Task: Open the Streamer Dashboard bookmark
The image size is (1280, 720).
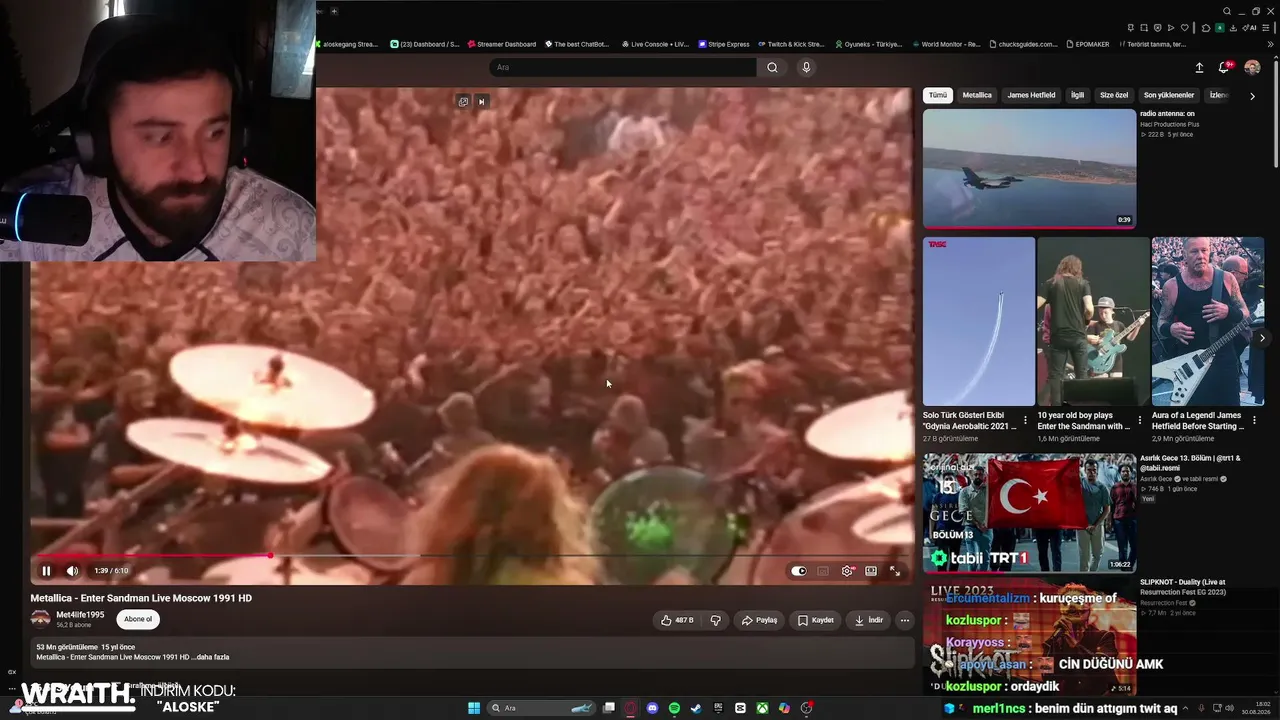Action: tap(501, 44)
